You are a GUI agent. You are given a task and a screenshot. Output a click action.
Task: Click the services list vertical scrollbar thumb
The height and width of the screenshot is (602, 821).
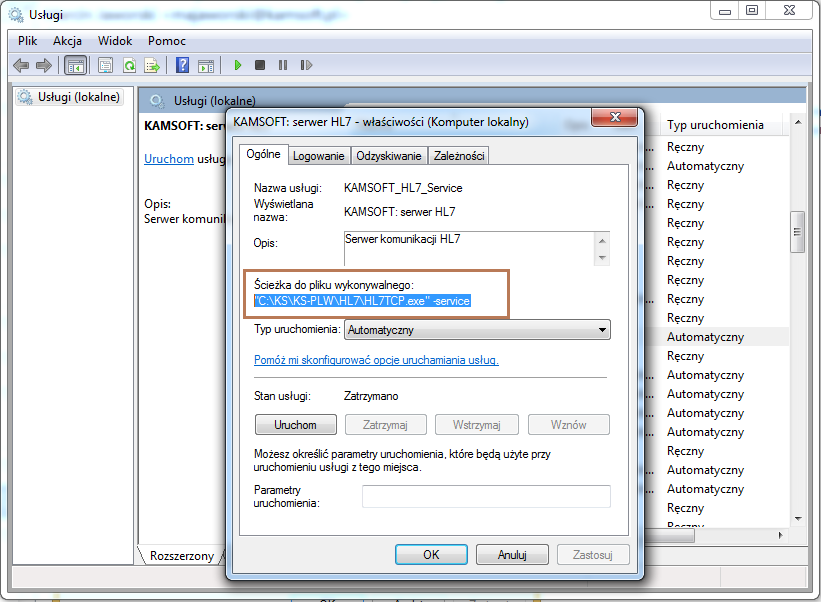(x=797, y=232)
